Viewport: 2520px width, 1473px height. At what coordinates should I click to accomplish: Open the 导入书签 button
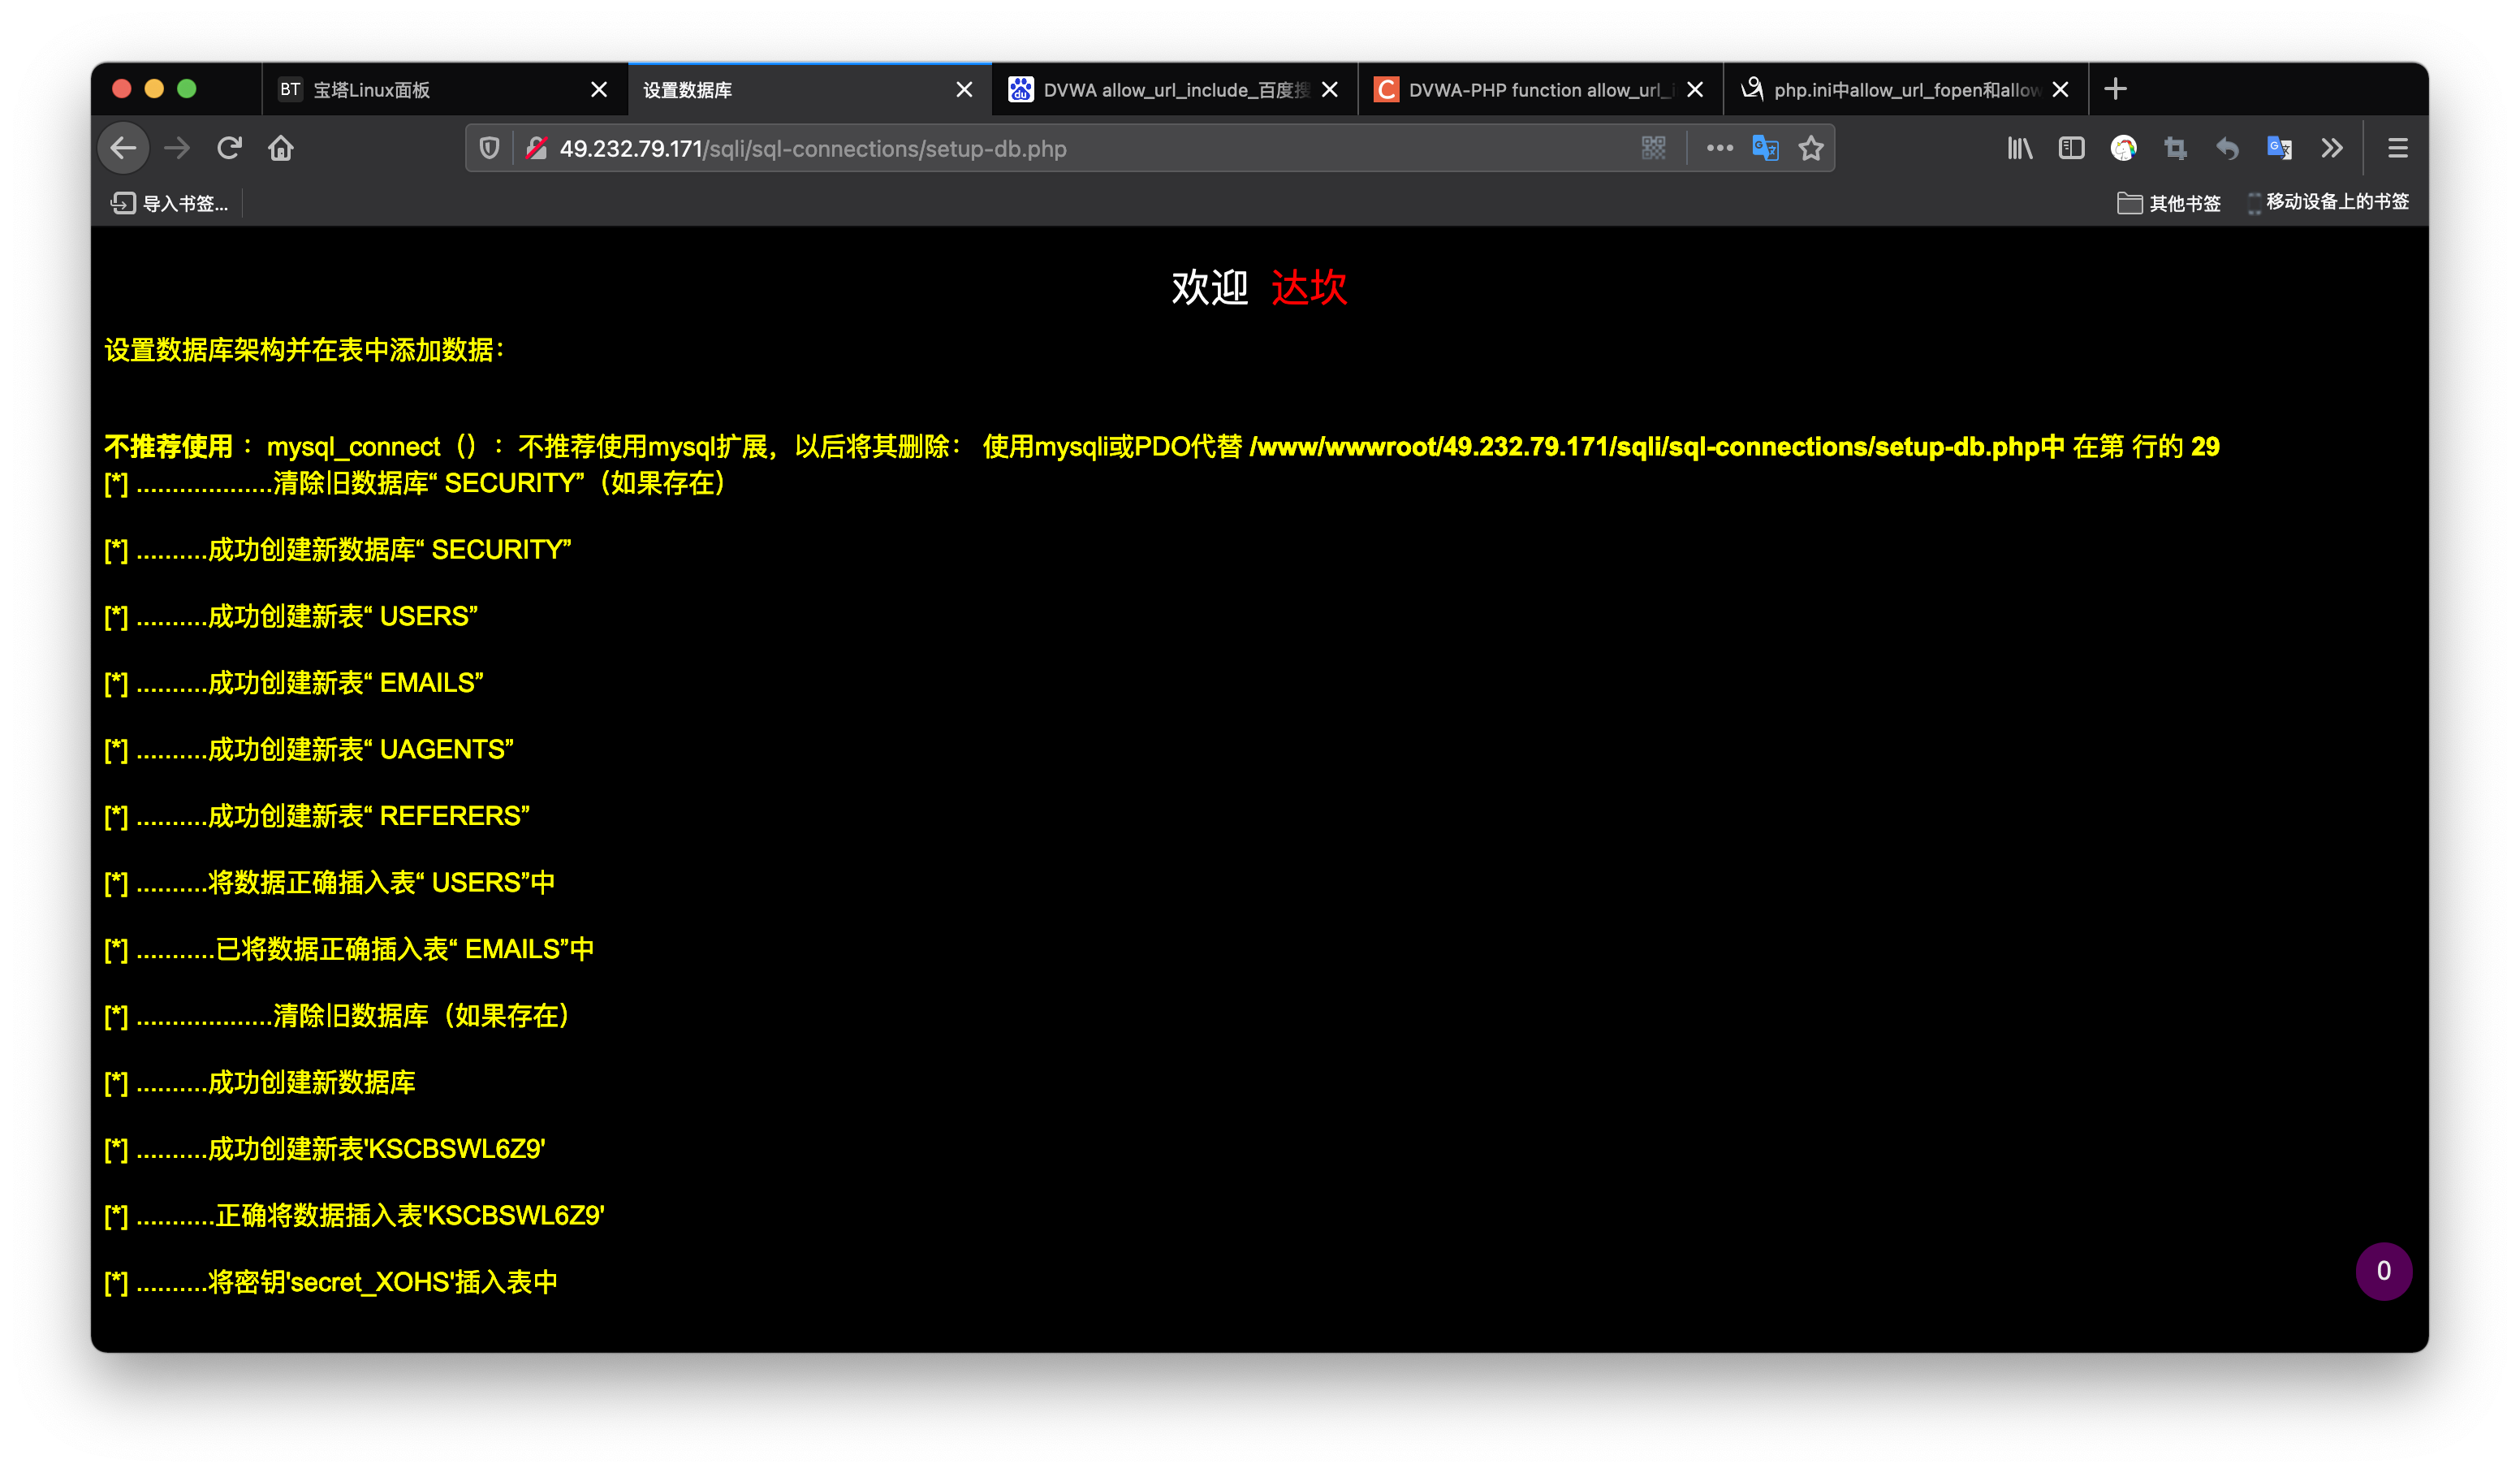(x=170, y=204)
